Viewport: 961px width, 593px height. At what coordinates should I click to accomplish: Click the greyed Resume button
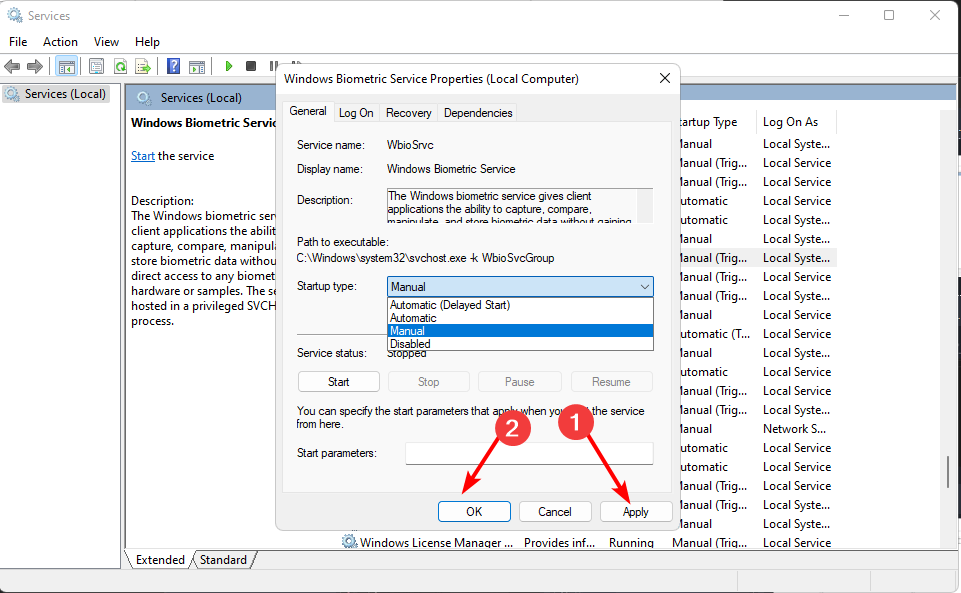[611, 382]
